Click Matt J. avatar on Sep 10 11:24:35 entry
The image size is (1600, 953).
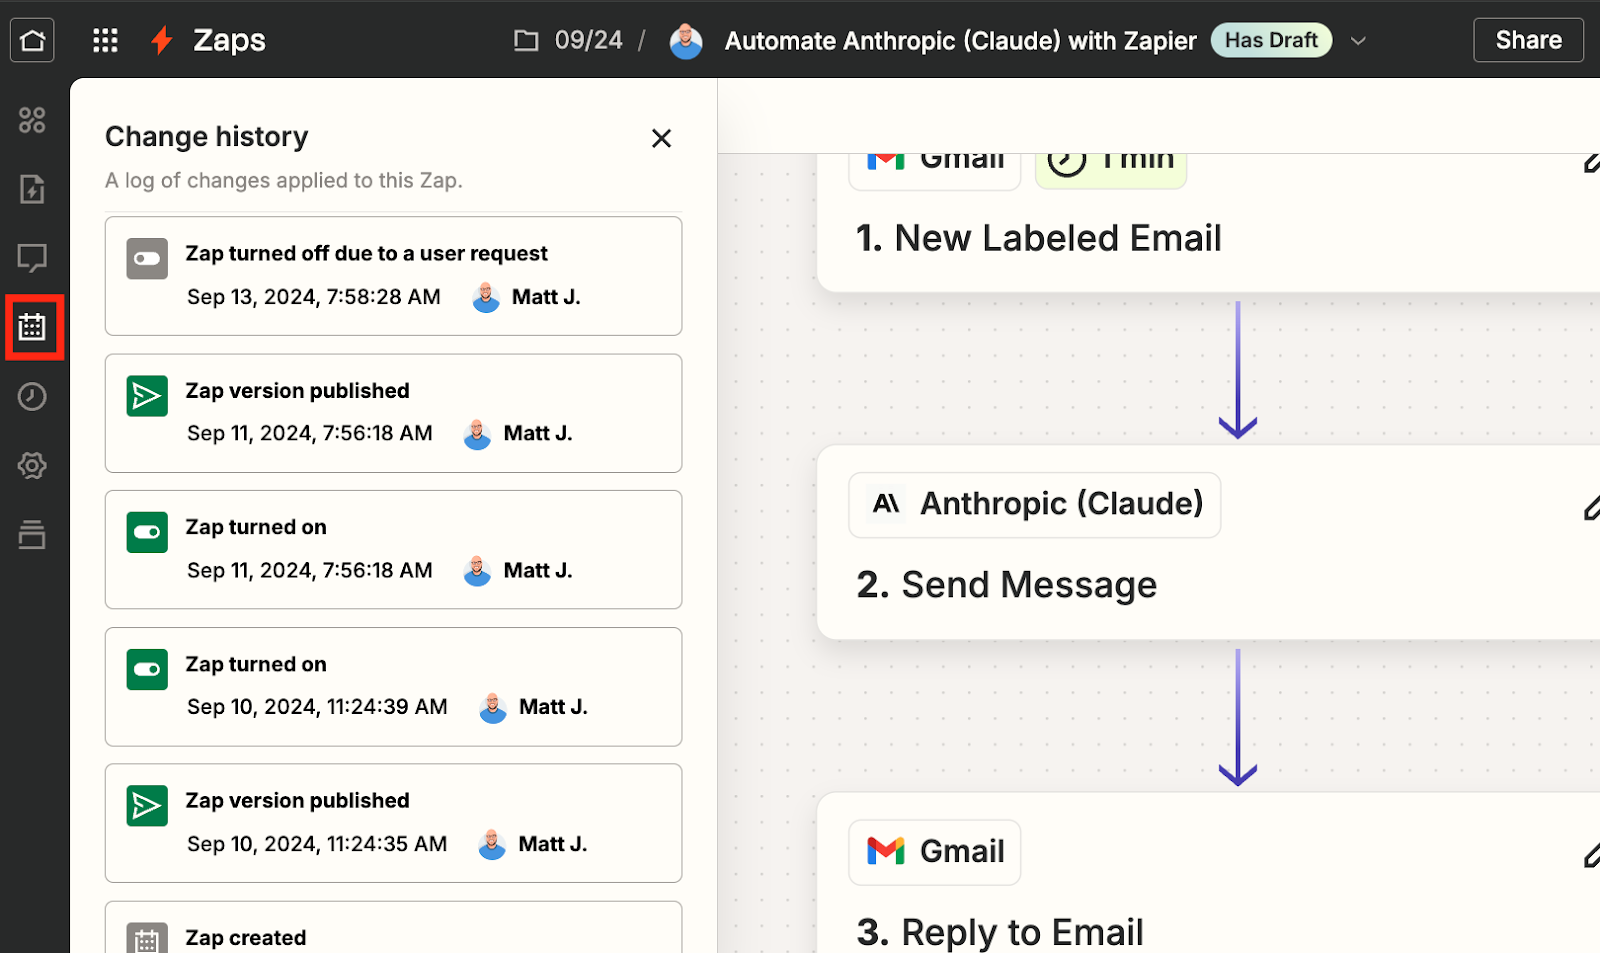tap(492, 844)
